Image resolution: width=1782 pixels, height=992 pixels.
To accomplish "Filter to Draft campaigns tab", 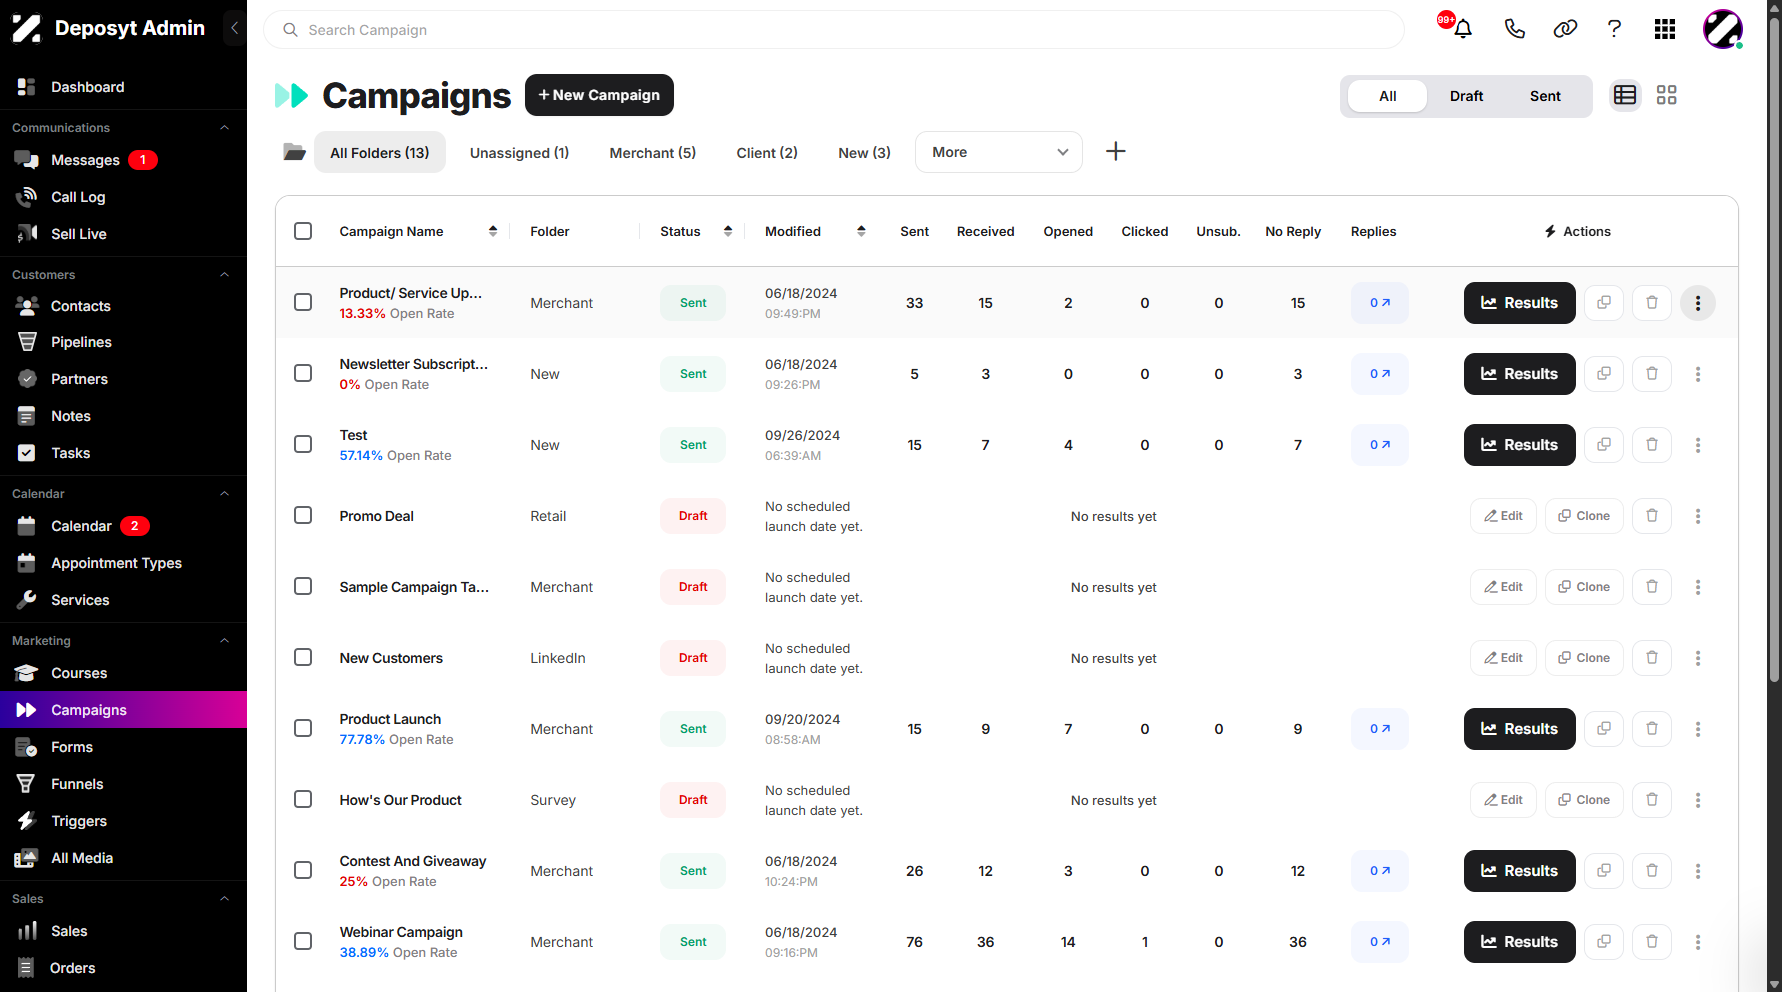I will point(1466,96).
